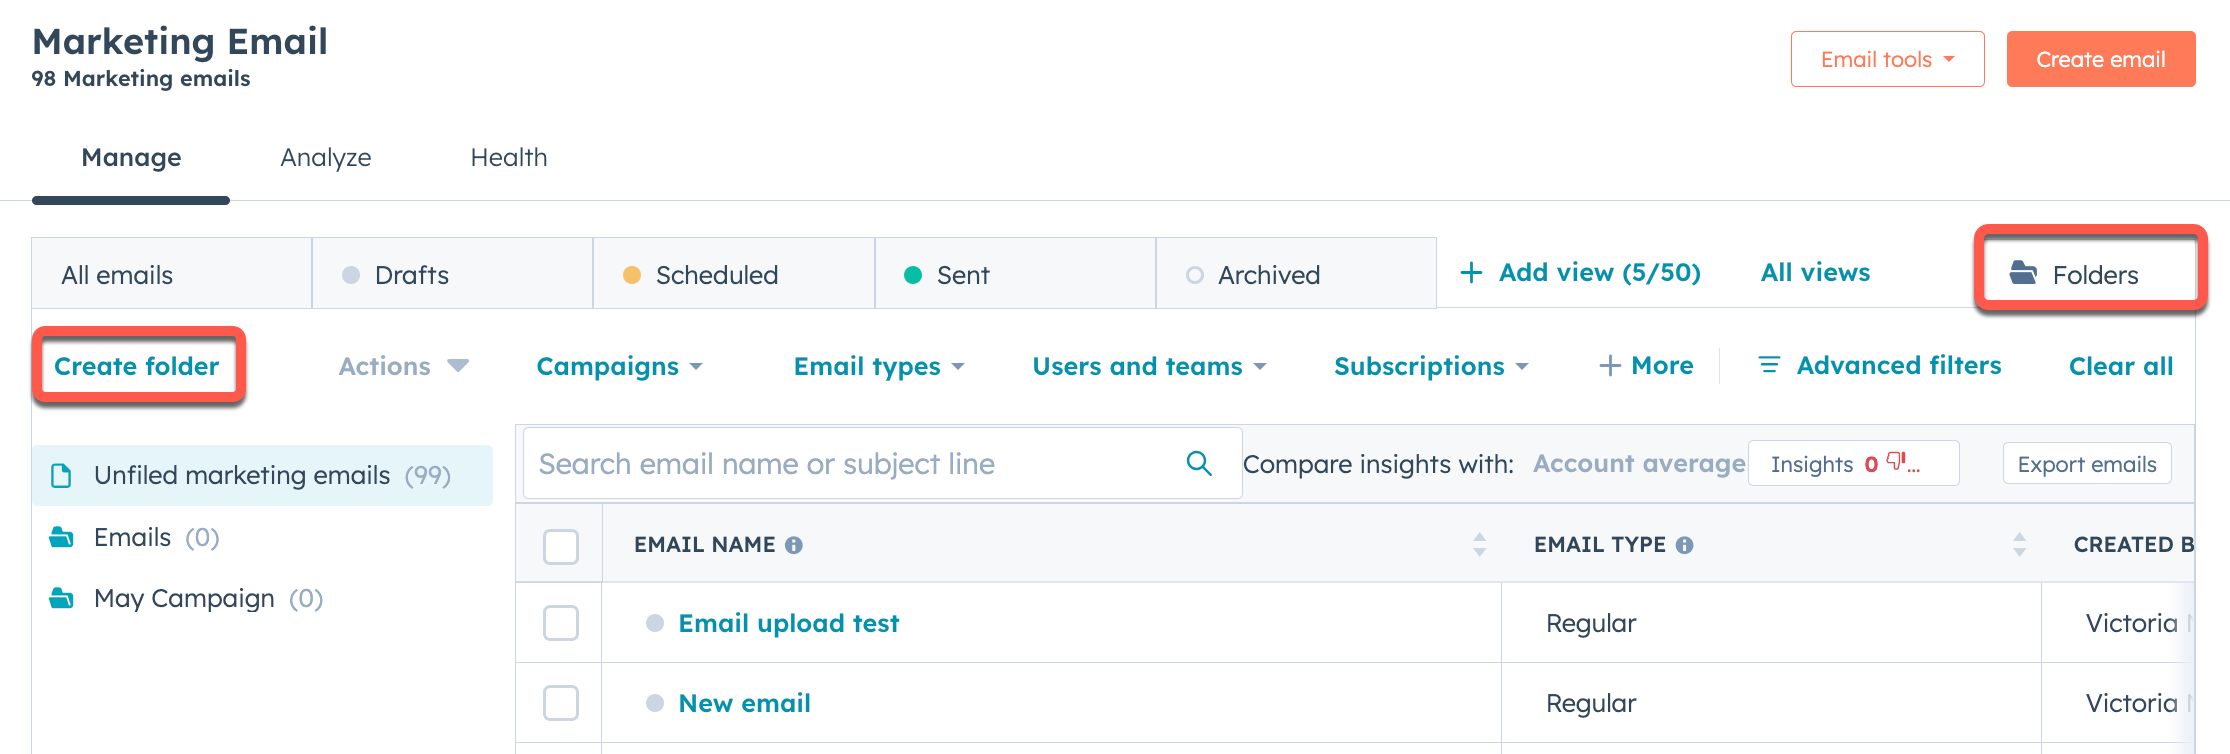Open Advanced filters
This screenshot has width=2230, height=754.
[1880, 366]
